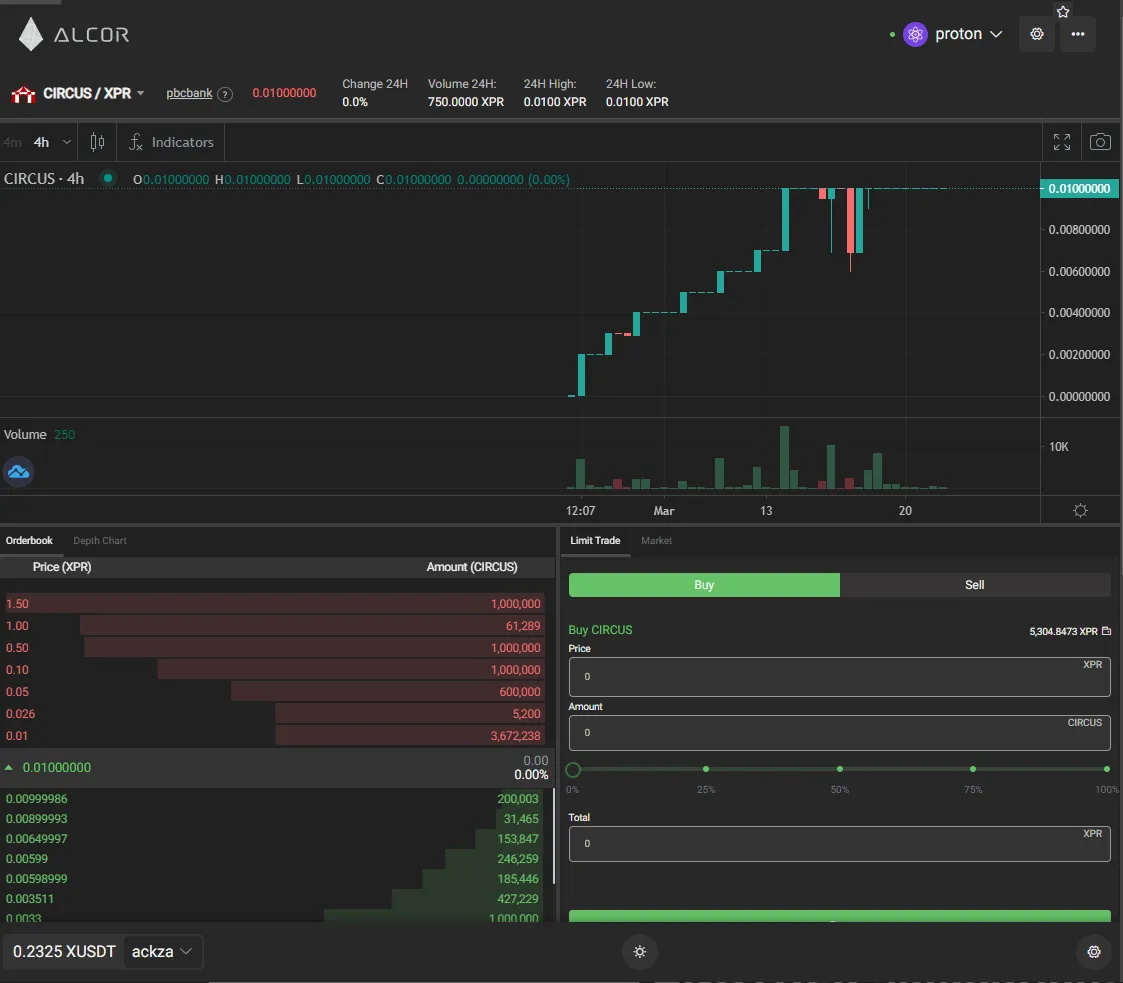Click the wallet balance icon next to XPR
This screenshot has width=1123, height=983.
pos(1107,631)
